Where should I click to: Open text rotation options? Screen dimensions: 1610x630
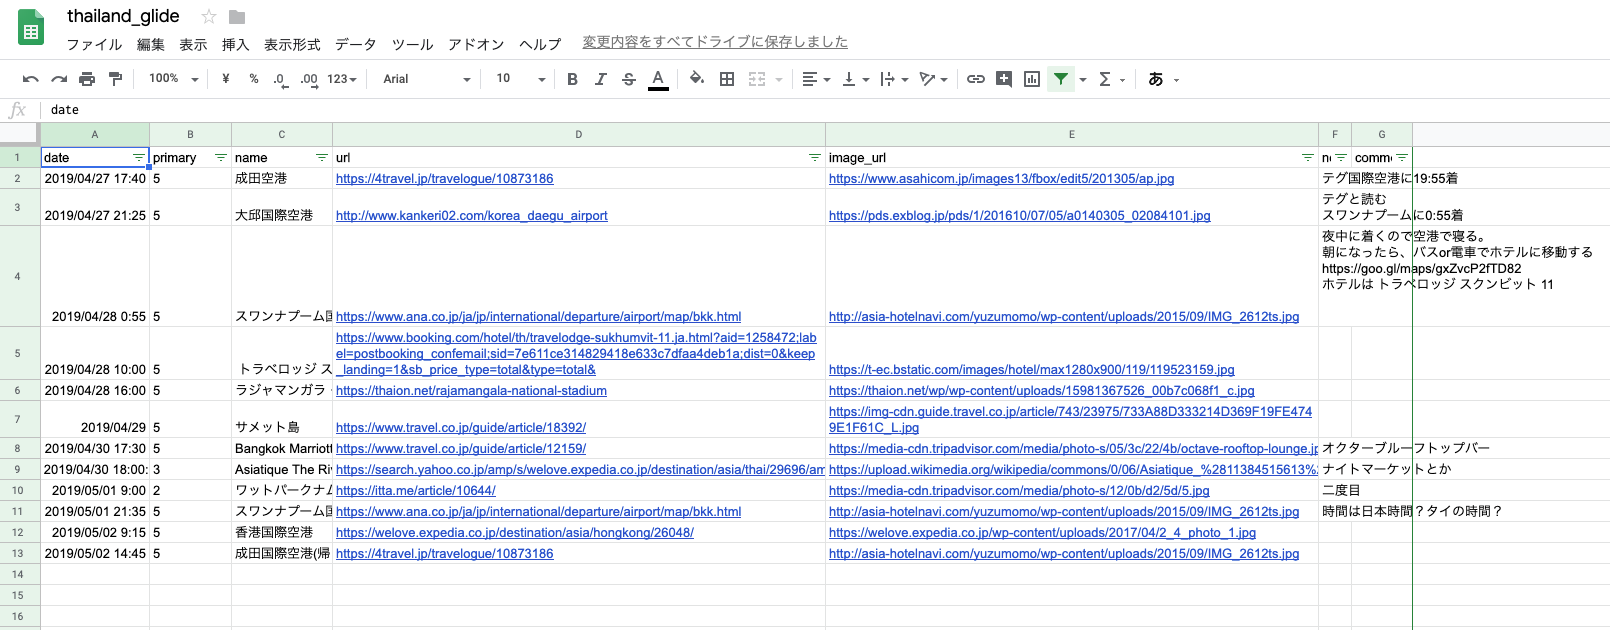933,79
